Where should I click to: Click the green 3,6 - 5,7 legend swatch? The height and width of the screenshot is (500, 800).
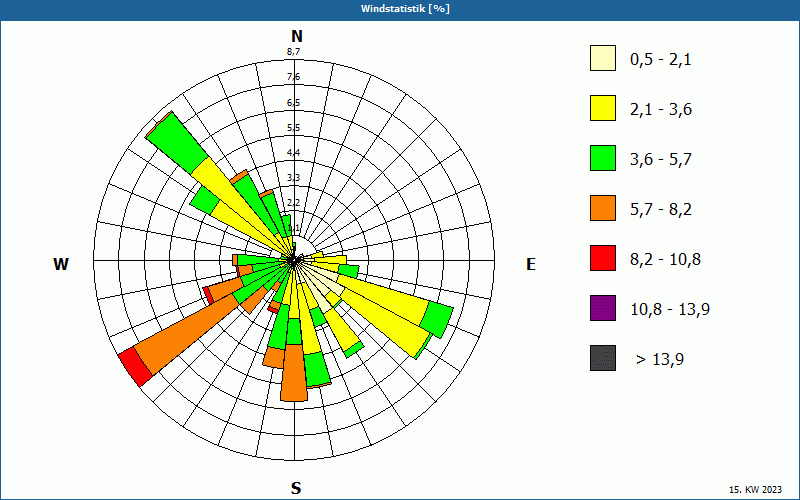tap(603, 158)
